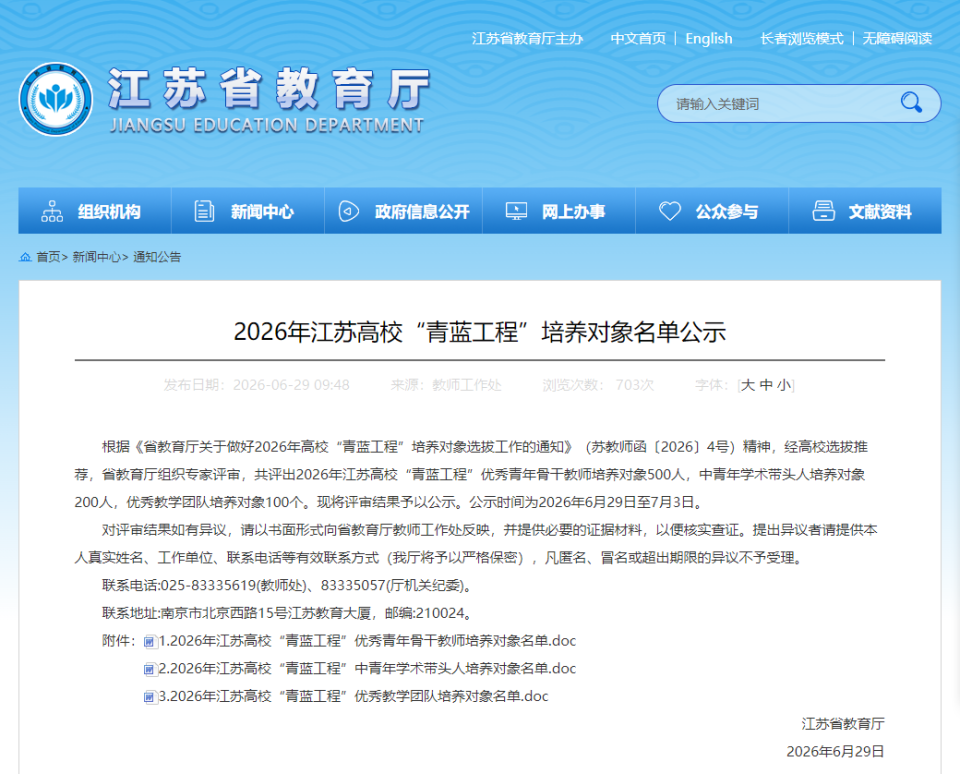Switch to the English site
Image resolution: width=960 pixels, height=774 pixels.
708,39
